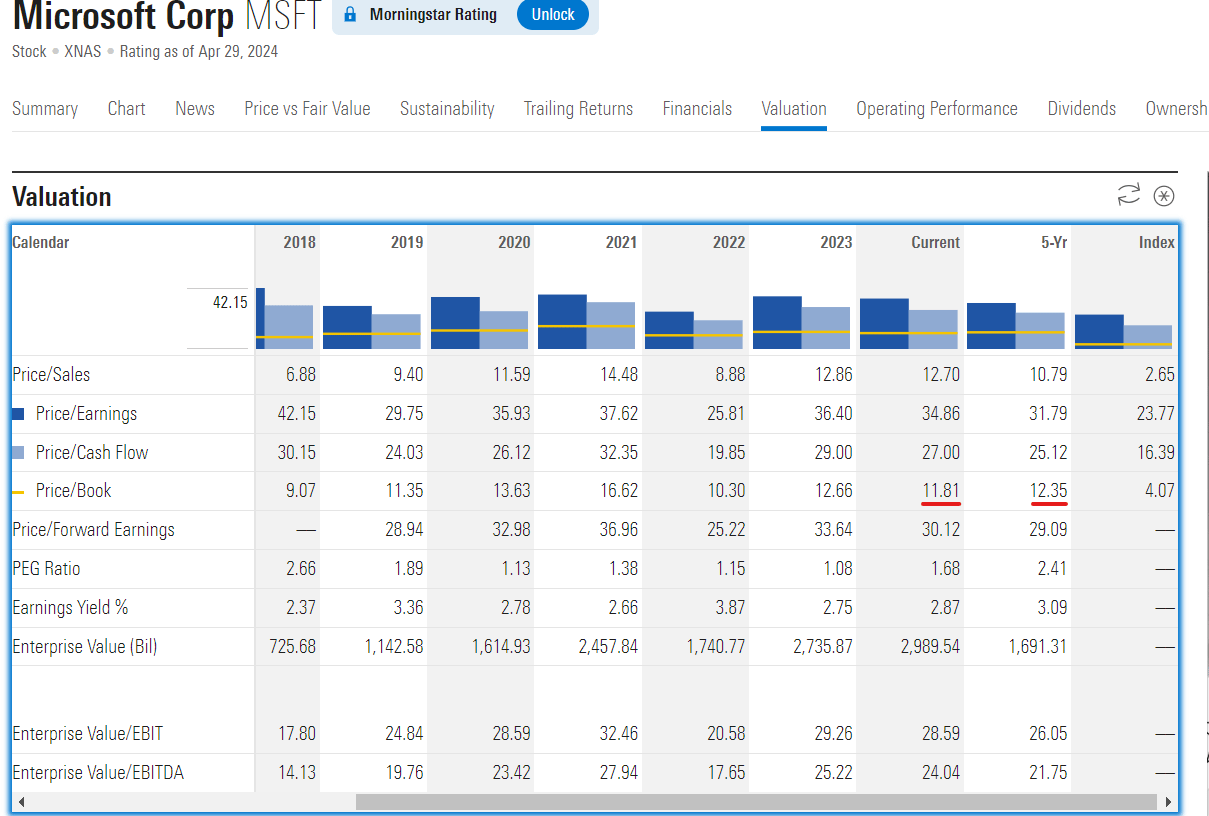This screenshot has width=1209, height=816.
Task: Click the 2023 Price/Earnings value 36.40
Action: 834,414
